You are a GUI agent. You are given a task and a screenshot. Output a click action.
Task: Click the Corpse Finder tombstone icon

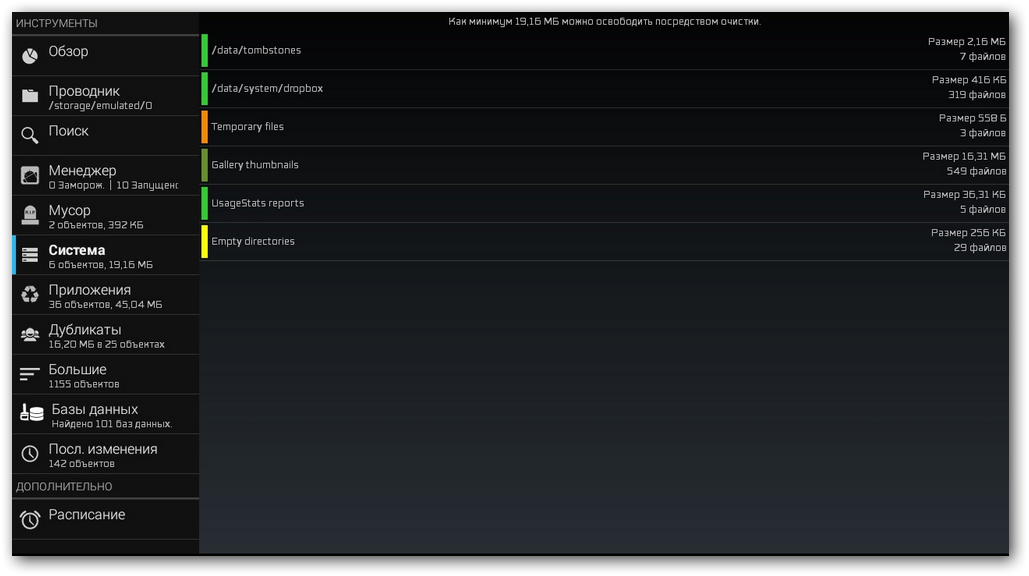click(x=30, y=216)
